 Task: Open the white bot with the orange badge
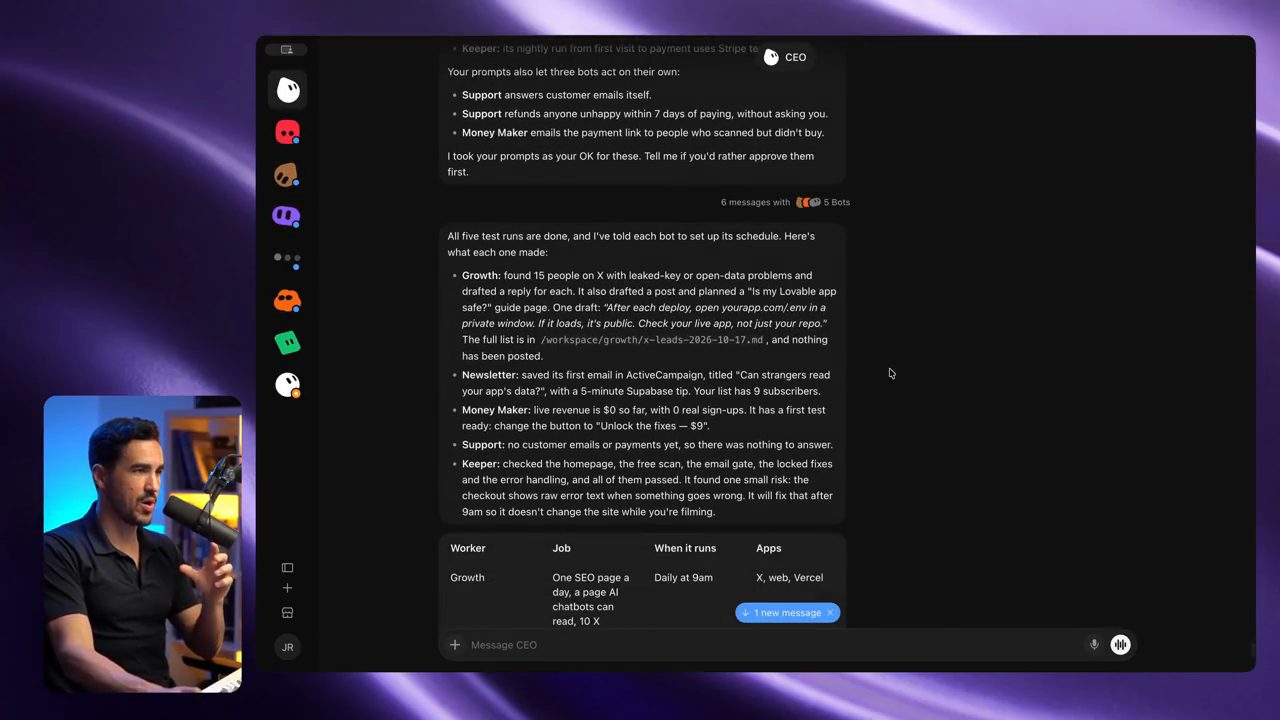click(x=287, y=384)
